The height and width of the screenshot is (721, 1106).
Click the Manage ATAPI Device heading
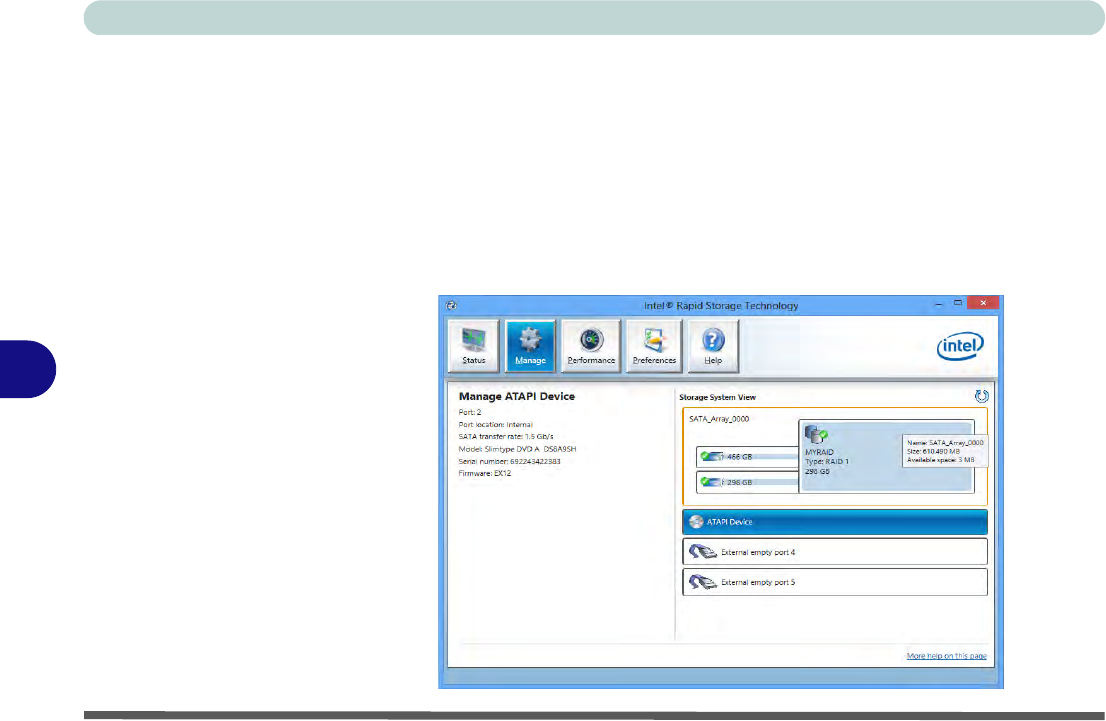click(516, 396)
